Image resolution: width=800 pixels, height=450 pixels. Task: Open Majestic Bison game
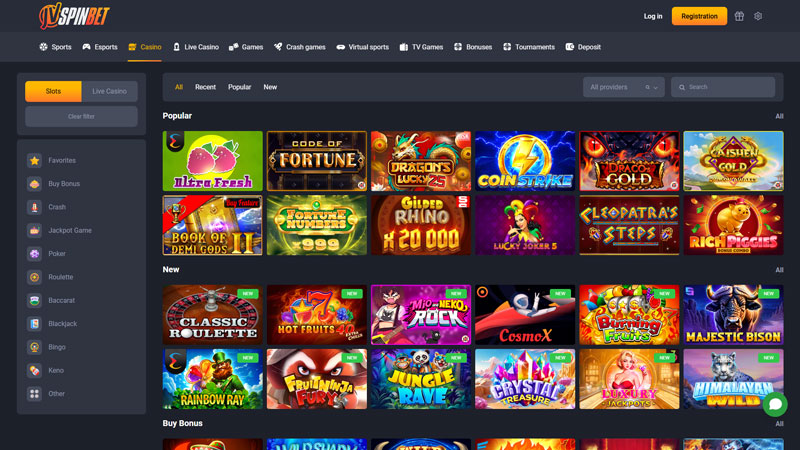(x=733, y=315)
